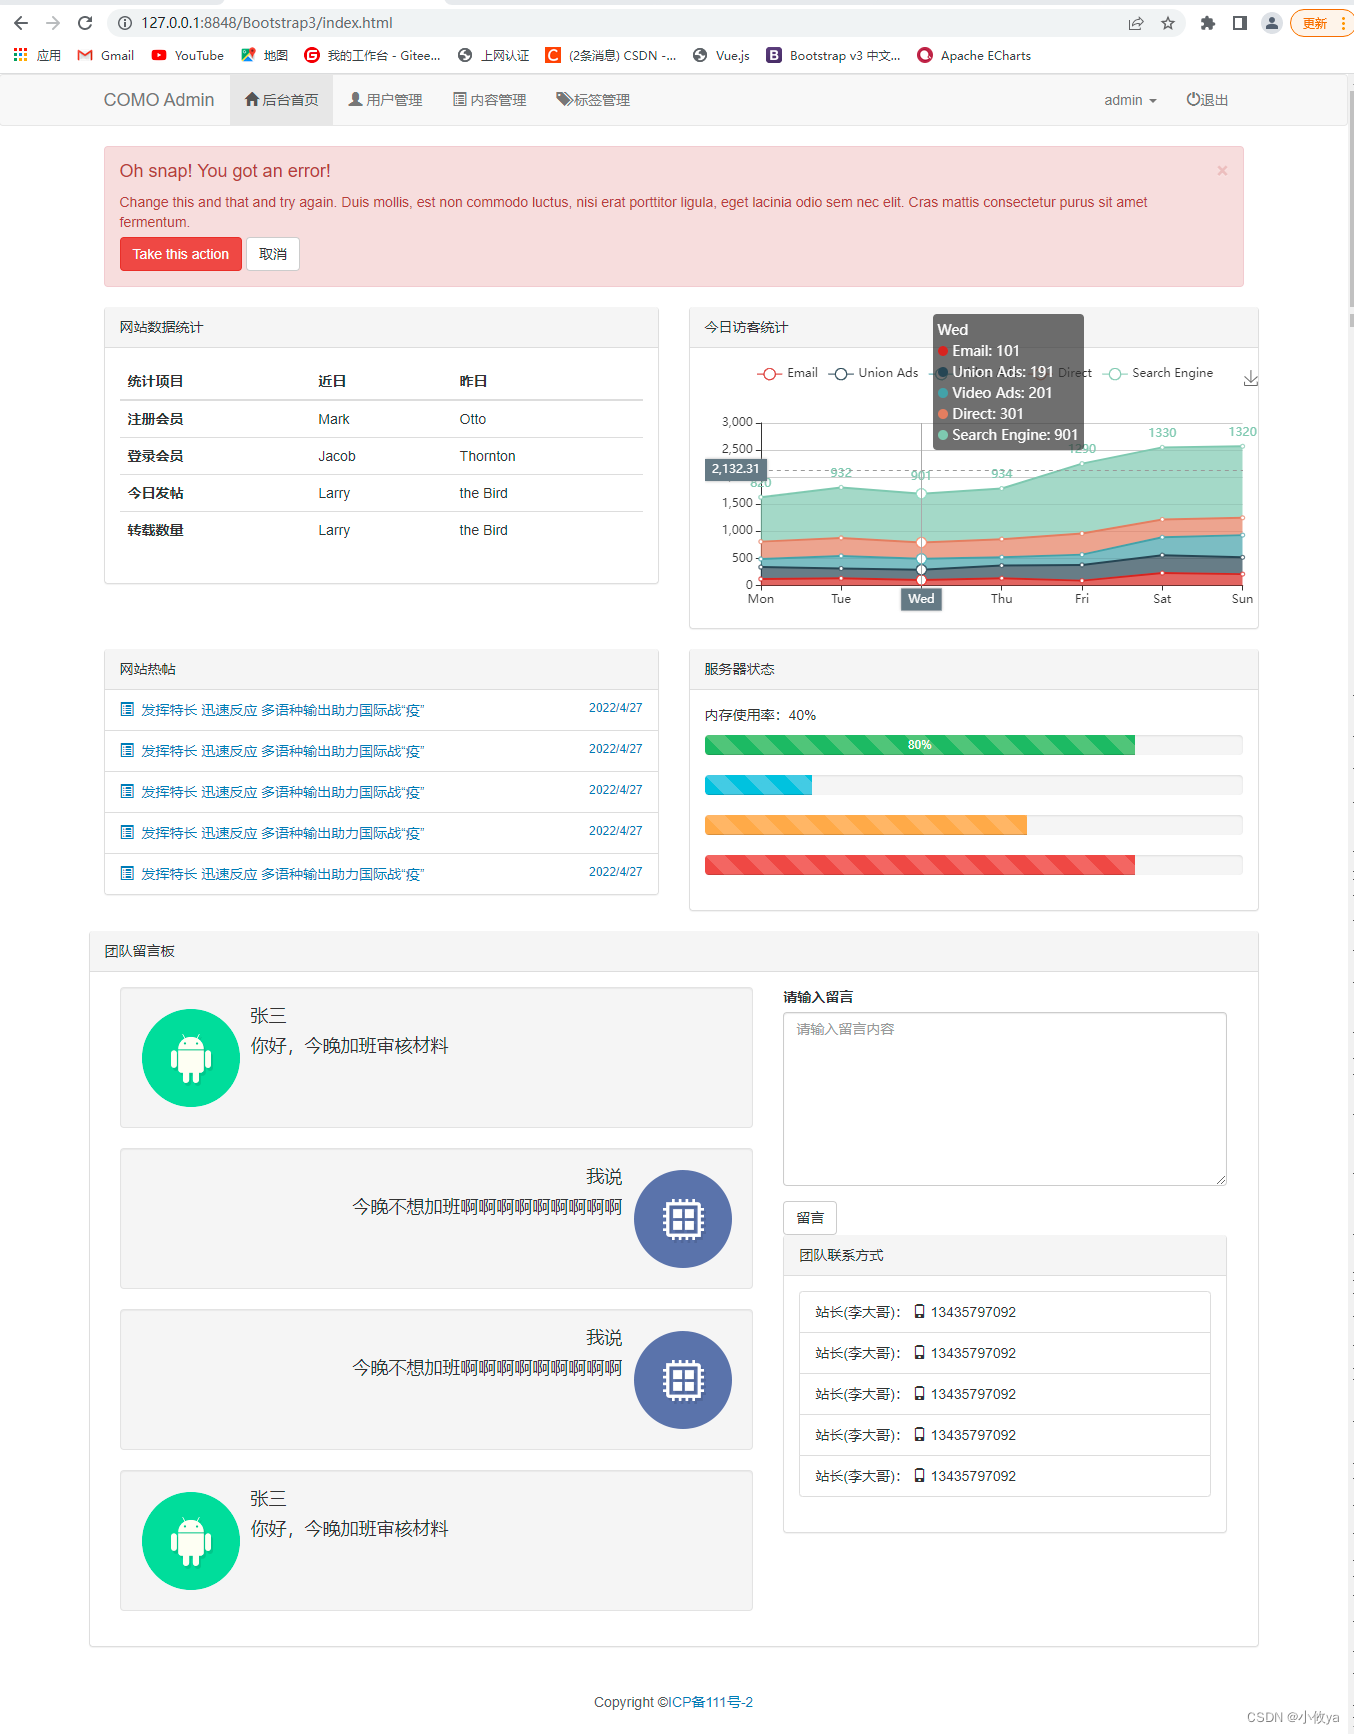
Task: Click the 团队联系方式 panel heading
Action: [841, 1256]
